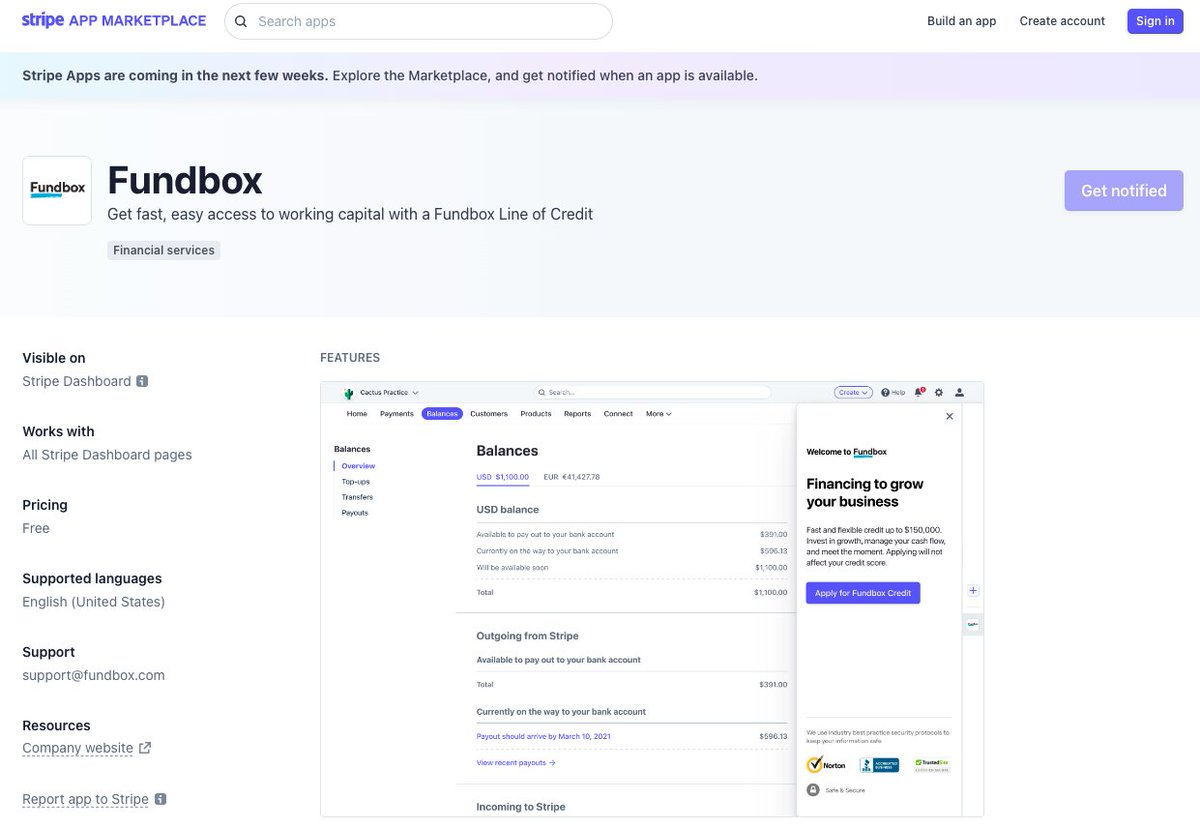
Task: Select the Financial services category tag
Action: [x=164, y=250]
